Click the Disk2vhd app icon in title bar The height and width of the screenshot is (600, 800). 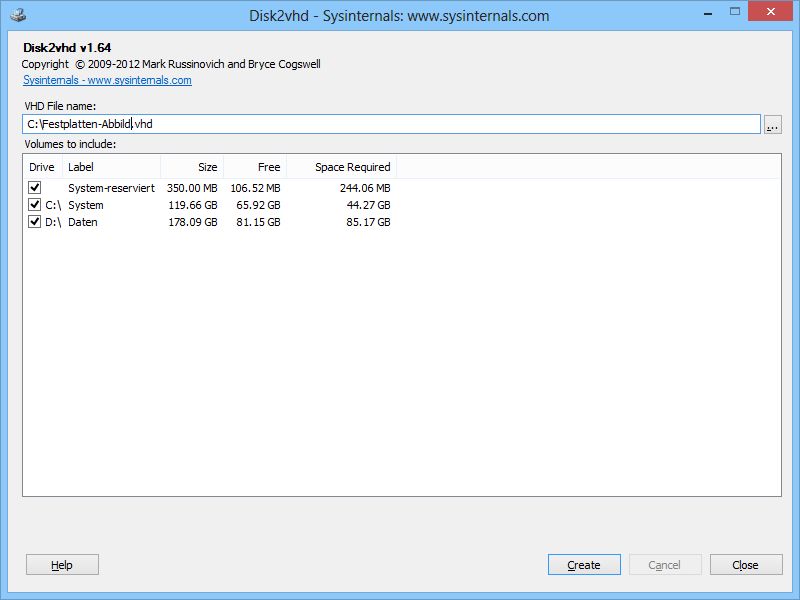click(x=18, y=15)
